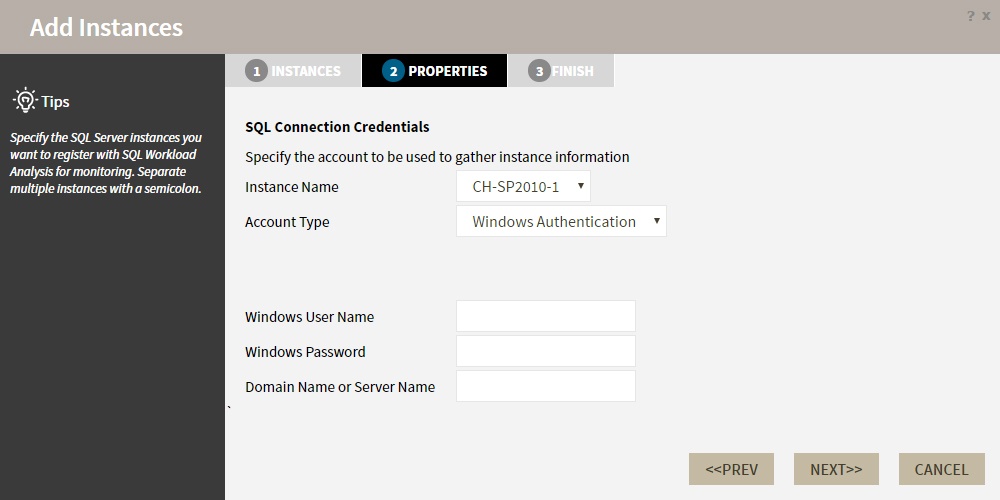This screenshot has width=1000, height=500.
Task: Close the Add Instances dialog with x
Action: pos(986,16)
